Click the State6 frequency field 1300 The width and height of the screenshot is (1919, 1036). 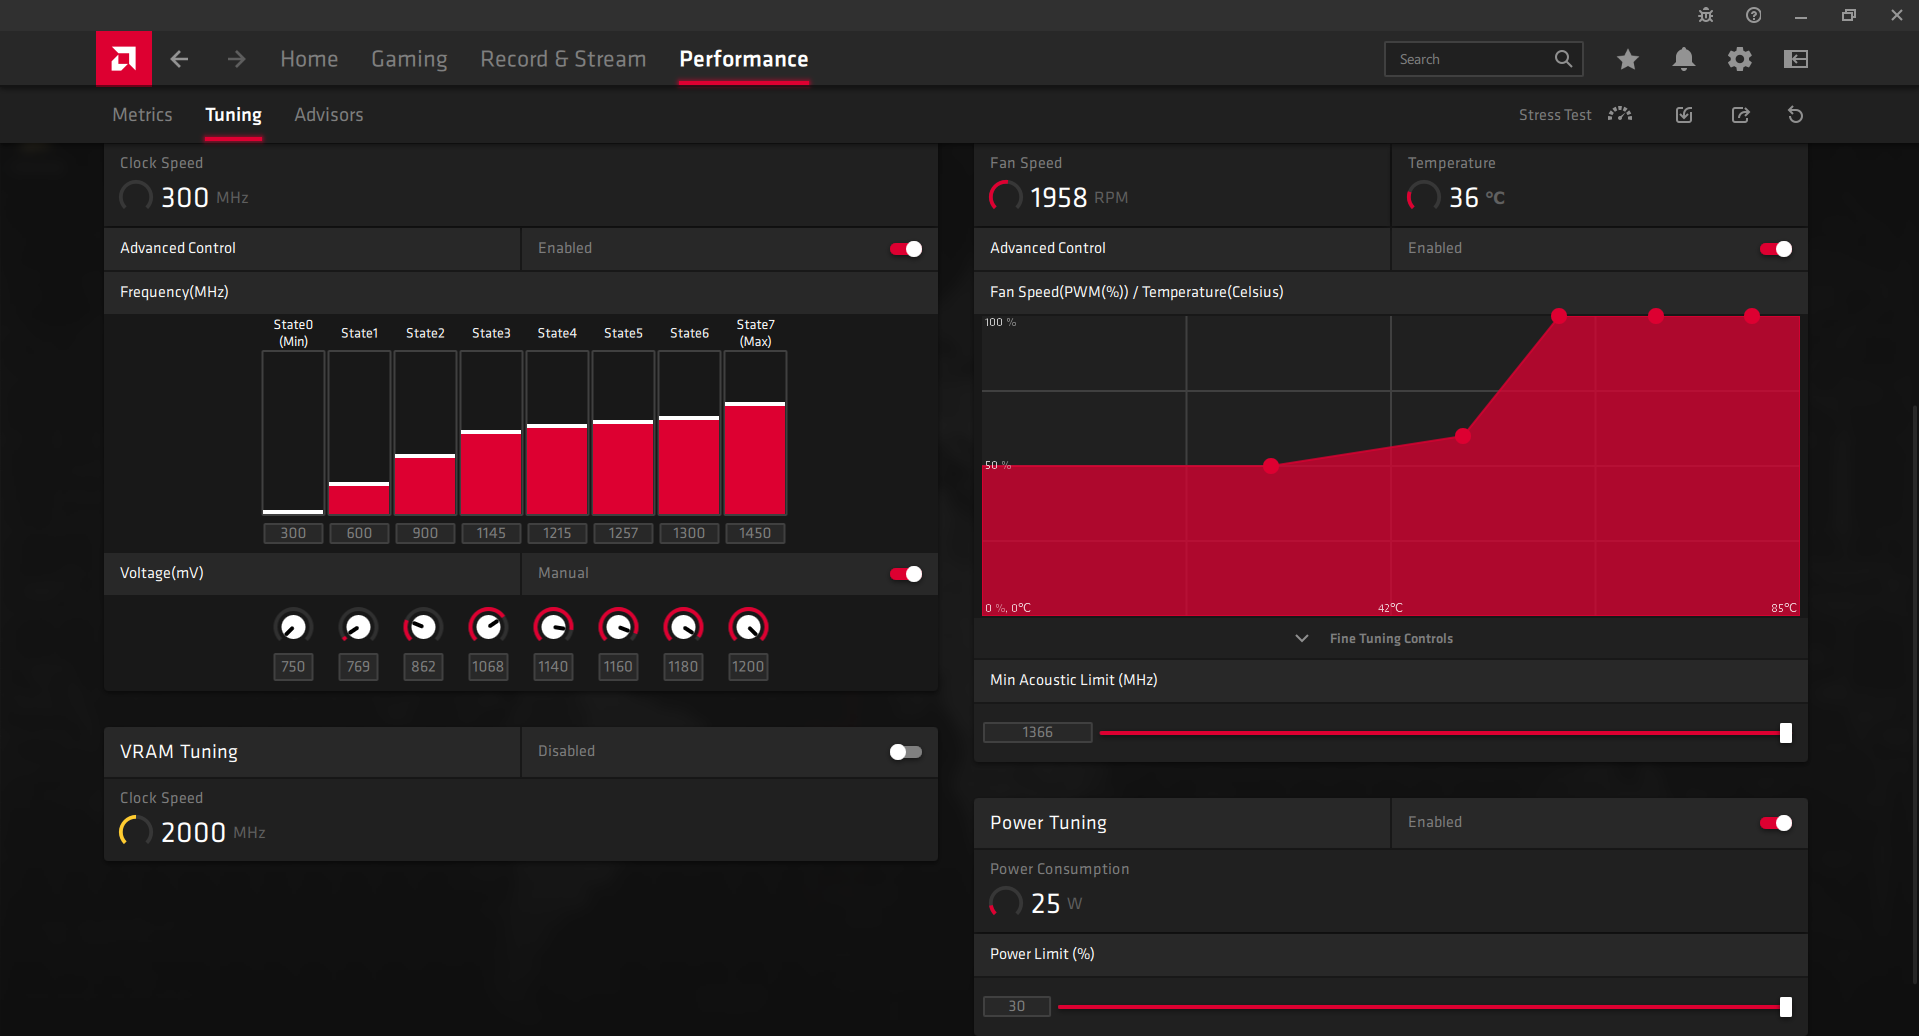click(x=689, y=533)
